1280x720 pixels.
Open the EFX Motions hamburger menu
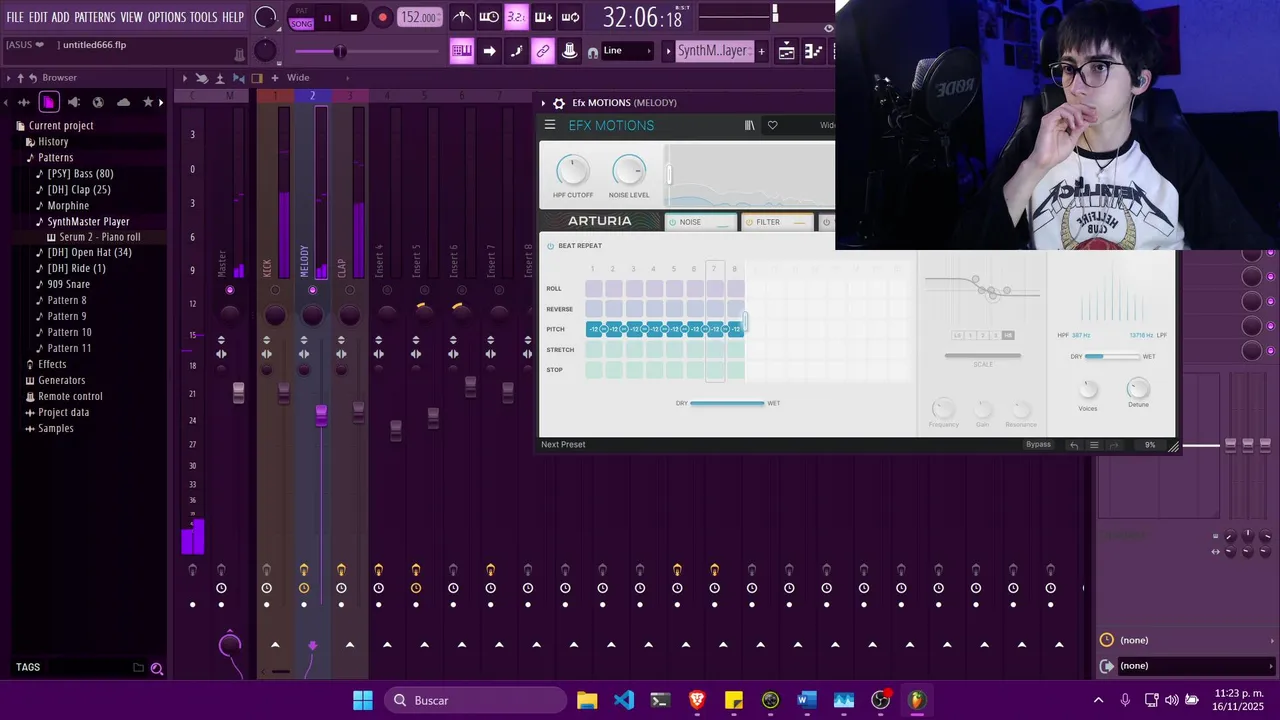[550, 125]
